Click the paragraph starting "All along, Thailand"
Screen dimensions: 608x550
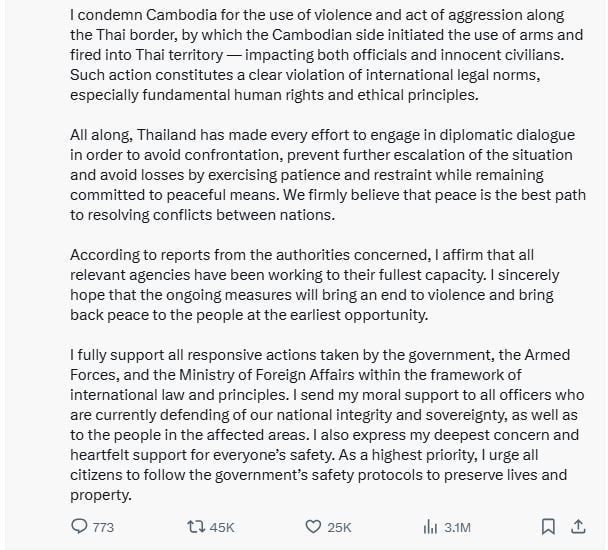(x=328, y=175)
